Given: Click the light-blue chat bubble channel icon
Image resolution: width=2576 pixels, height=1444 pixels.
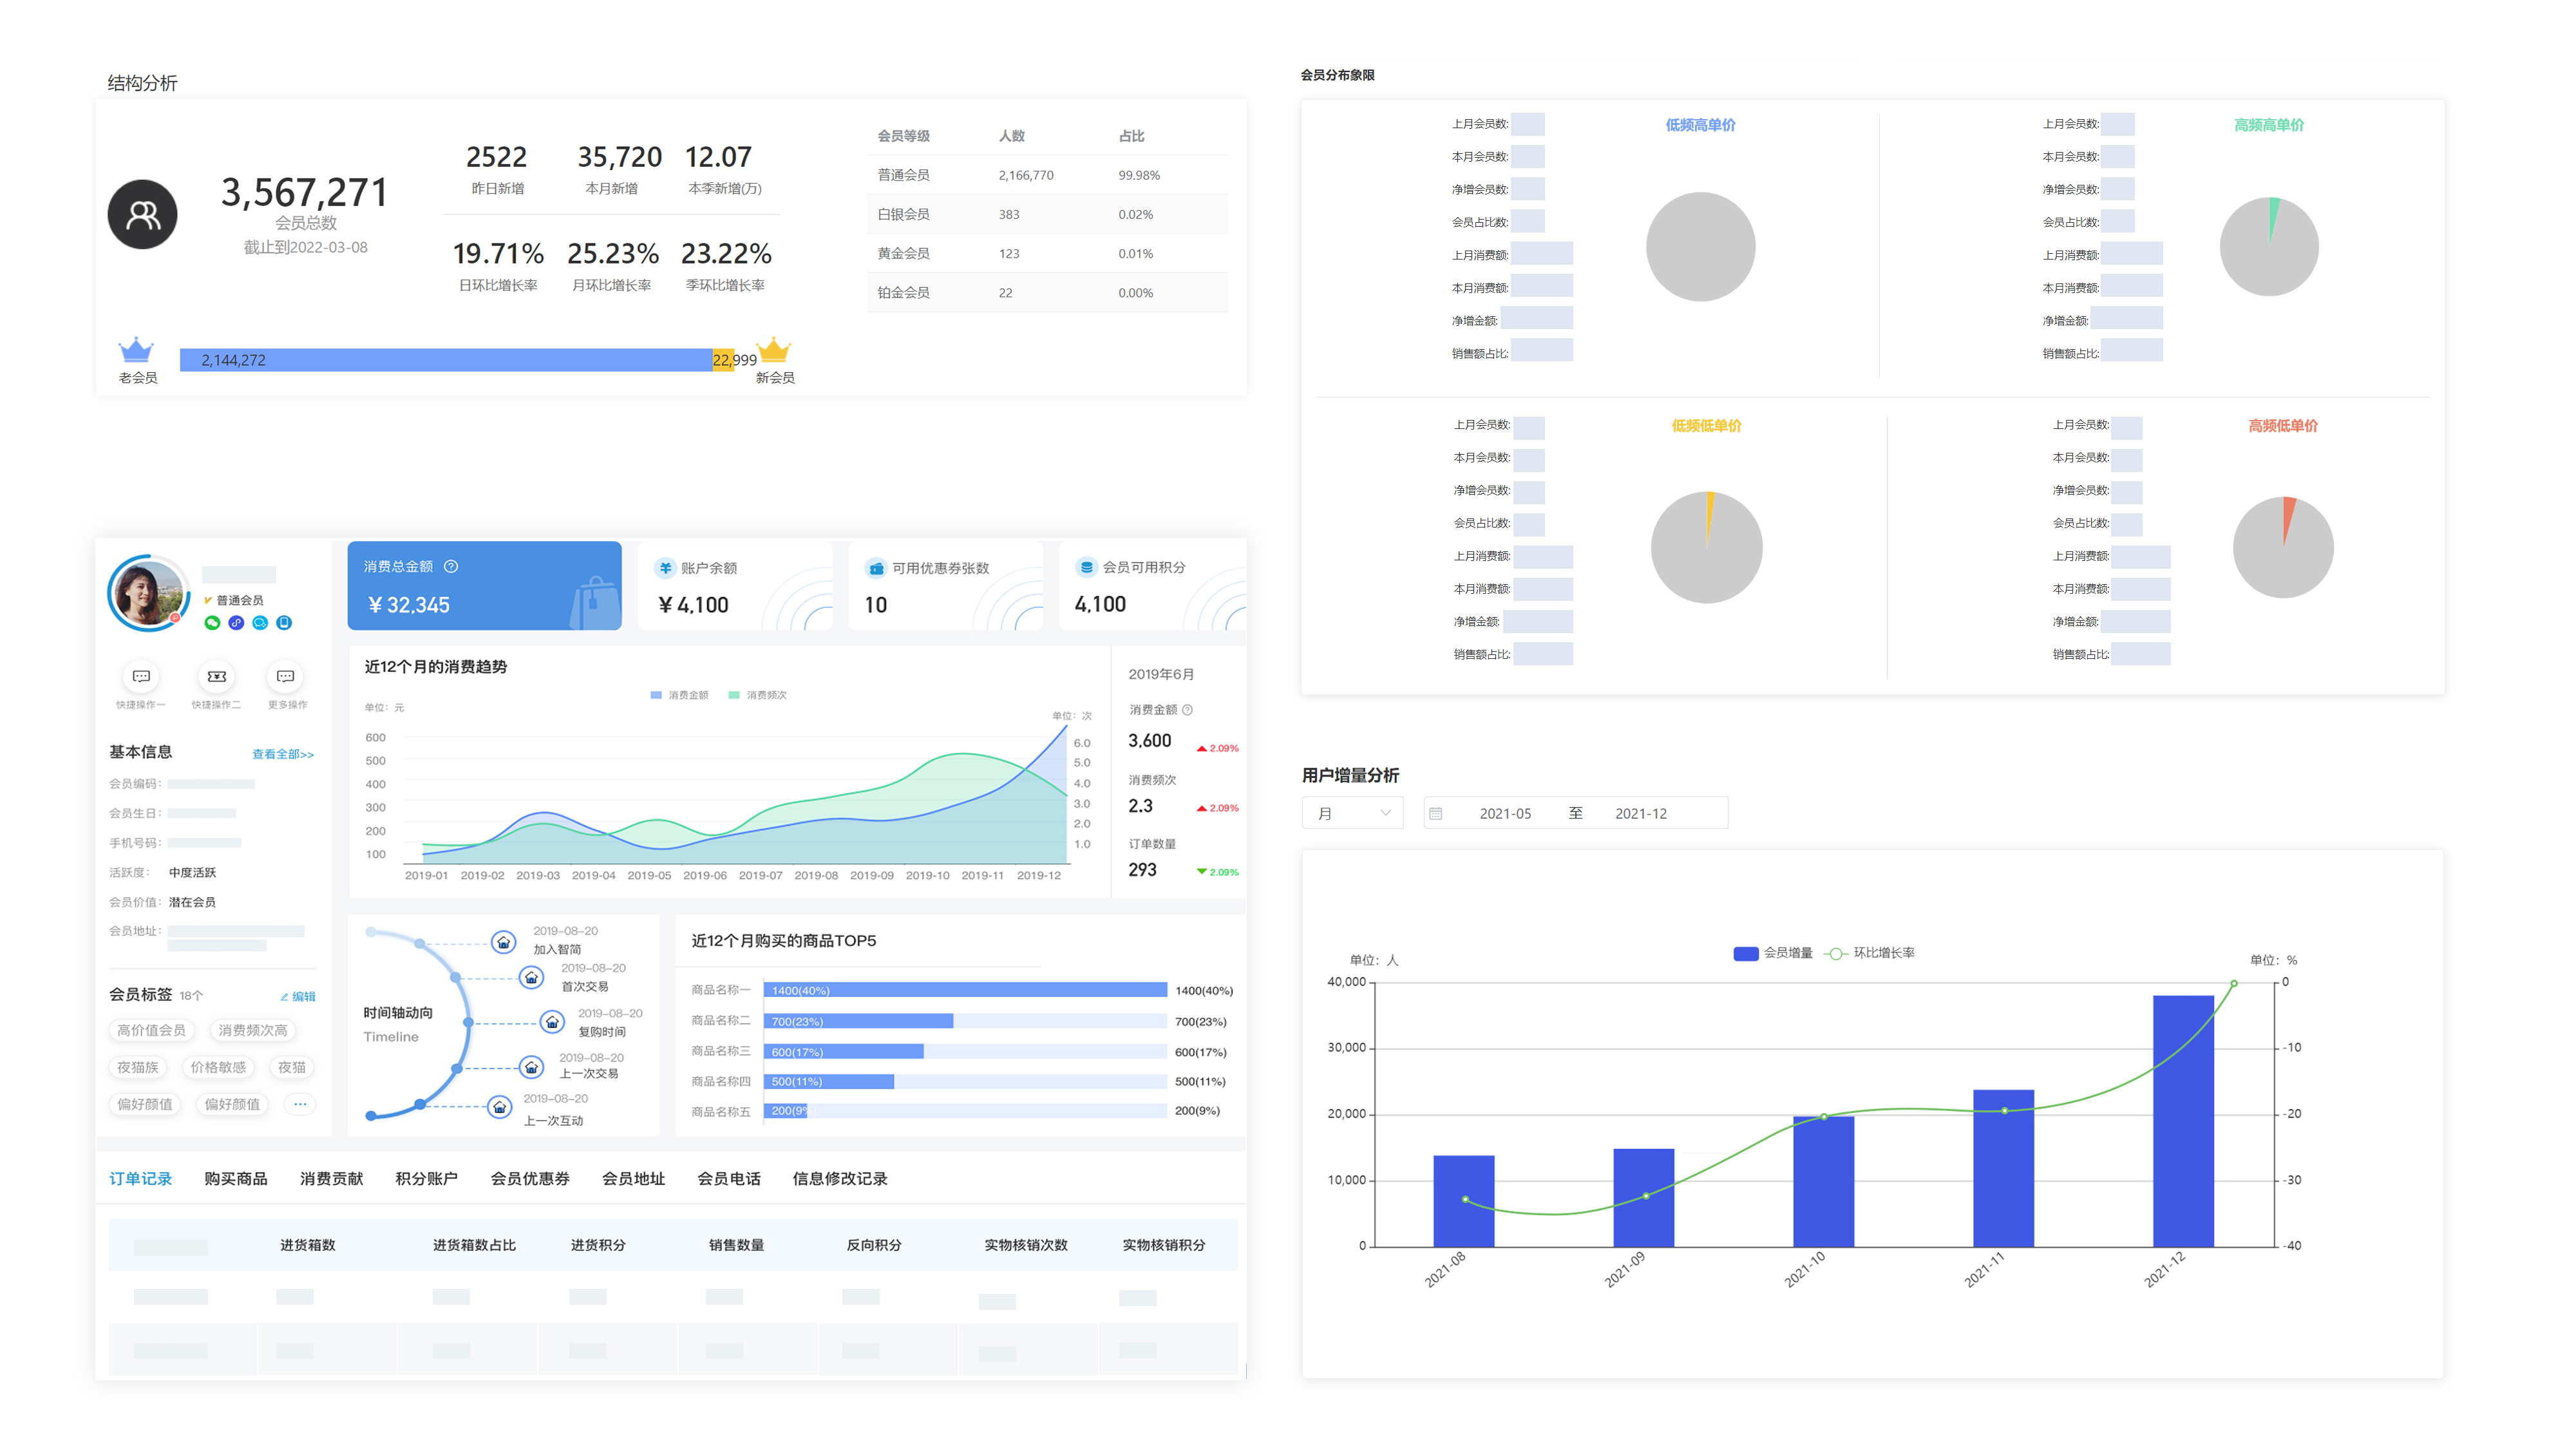Looking at the screenshot, I should click(260, 623).
